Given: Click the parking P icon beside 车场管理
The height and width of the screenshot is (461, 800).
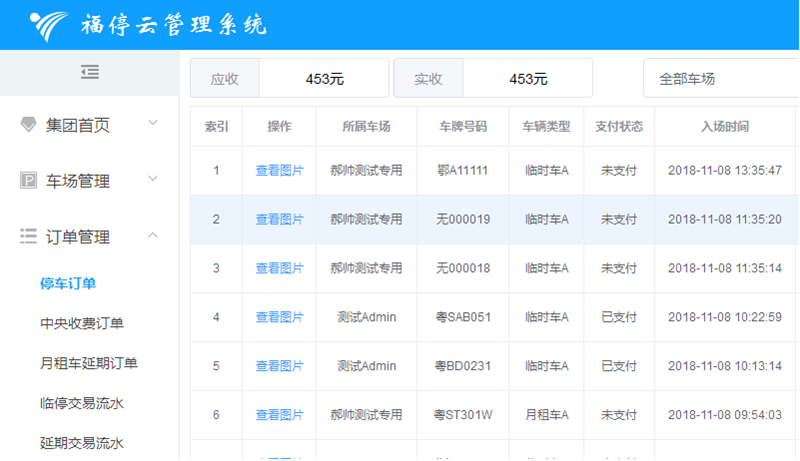Looking at the screenshot, I should (28, 181).
